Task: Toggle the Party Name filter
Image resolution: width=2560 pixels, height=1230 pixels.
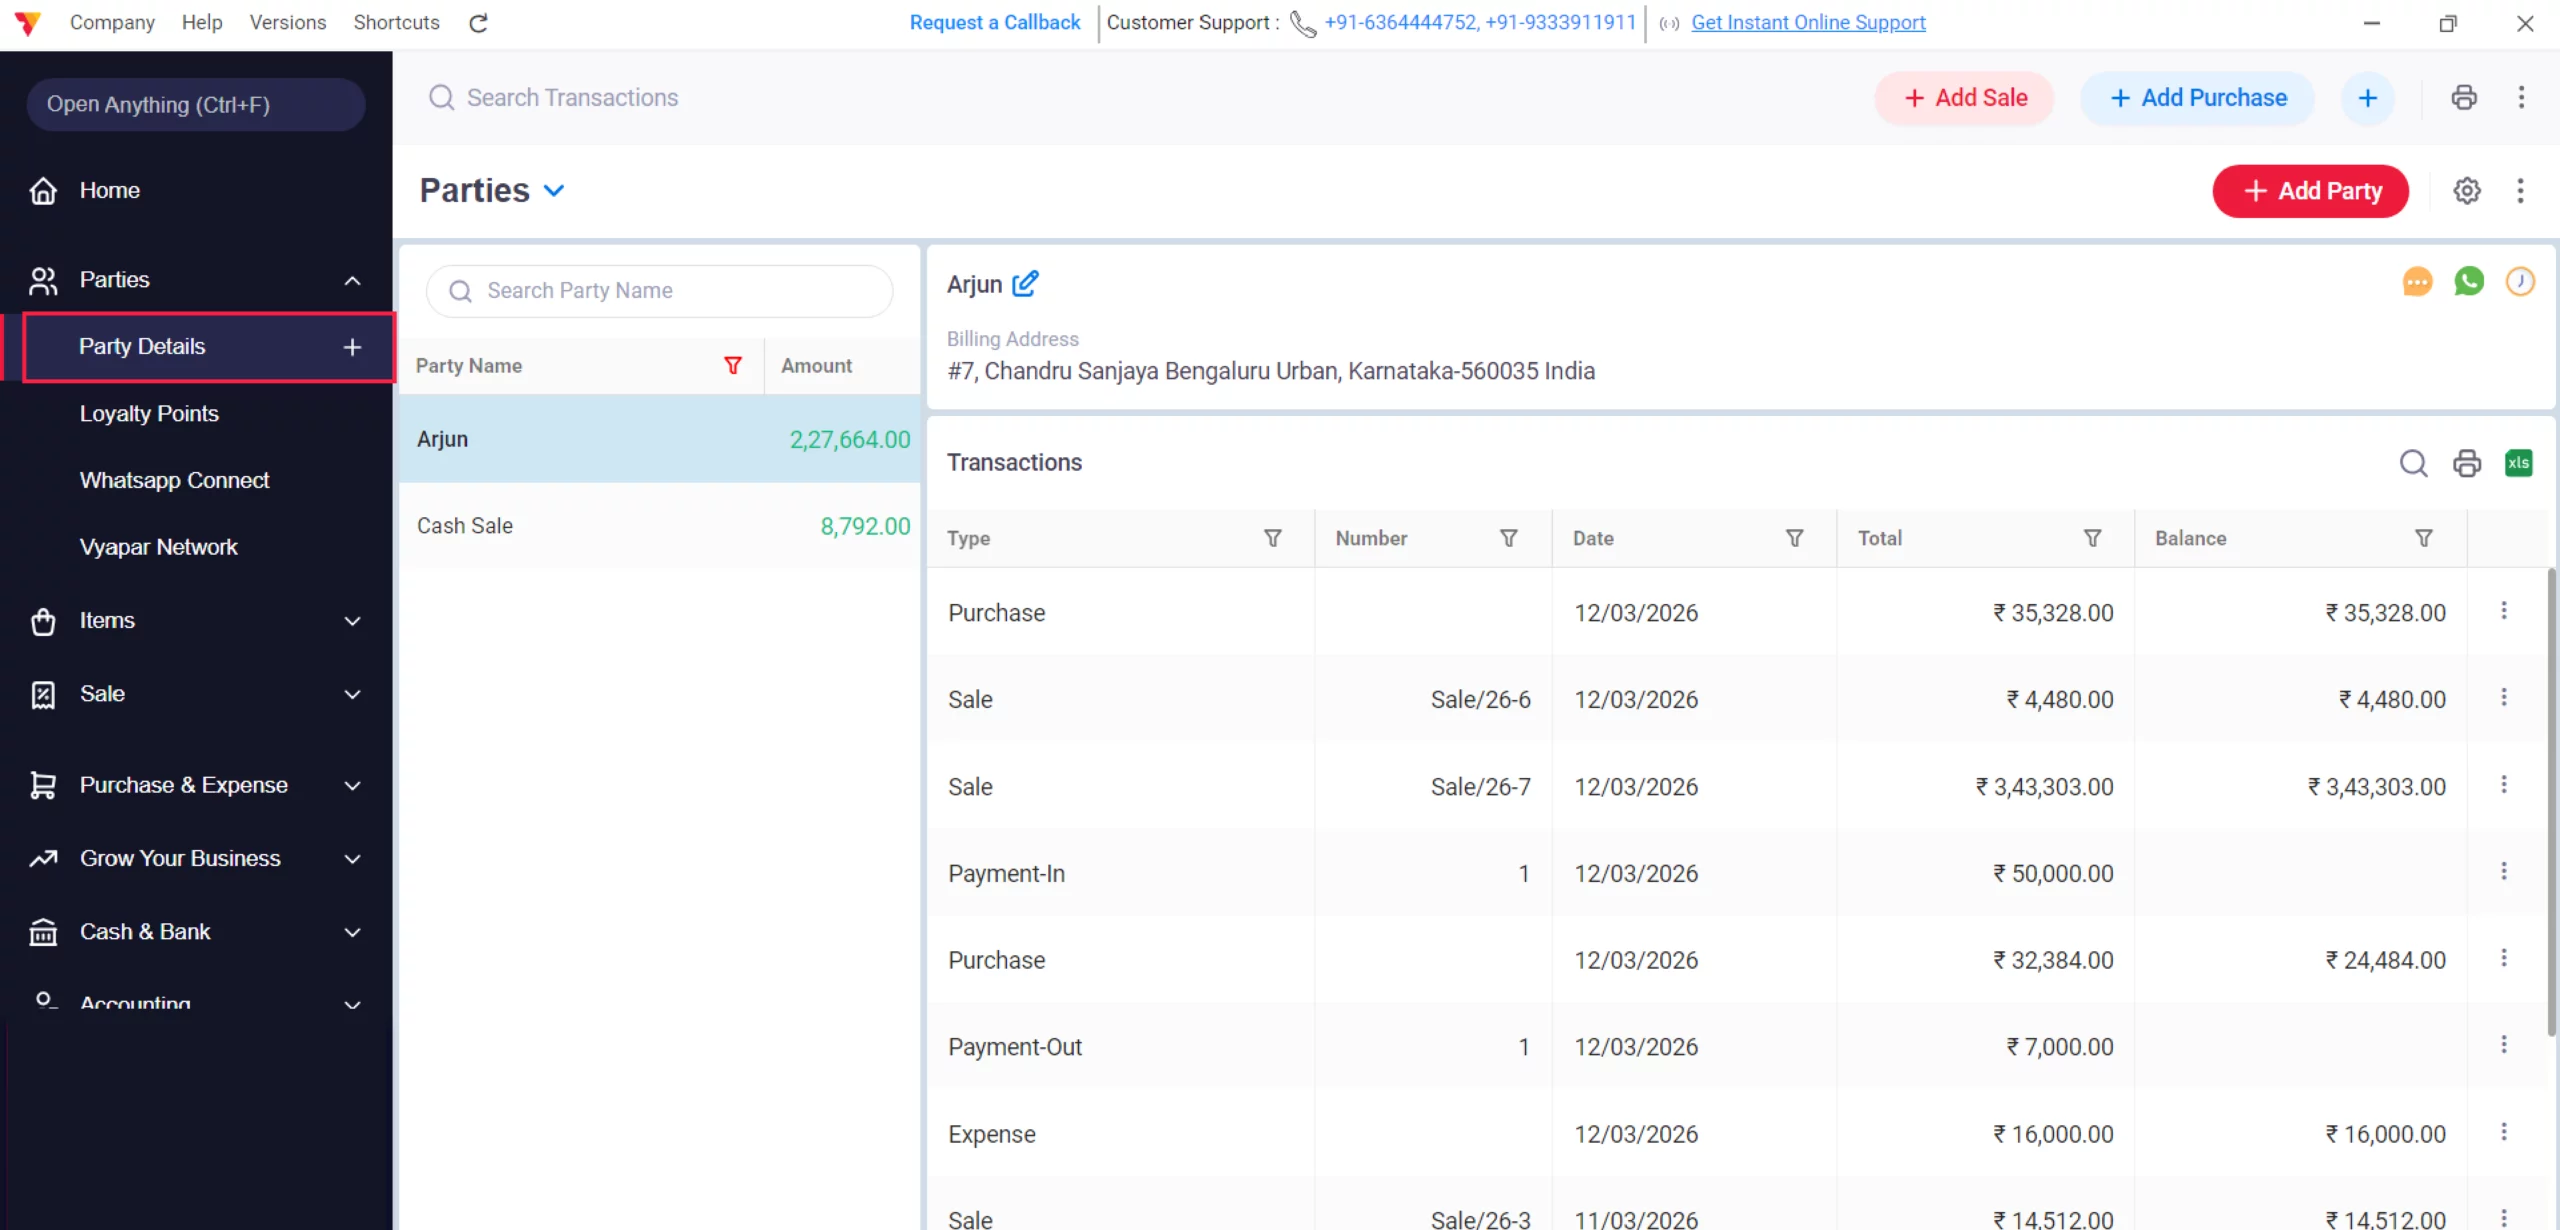Action: [x=733, y=366]
